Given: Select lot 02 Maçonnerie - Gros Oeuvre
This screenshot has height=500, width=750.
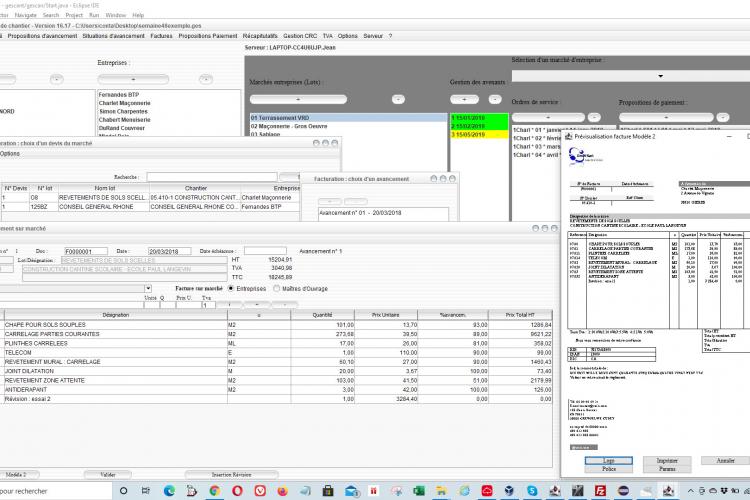Looking at the screenshot, I should click(348, 126).
